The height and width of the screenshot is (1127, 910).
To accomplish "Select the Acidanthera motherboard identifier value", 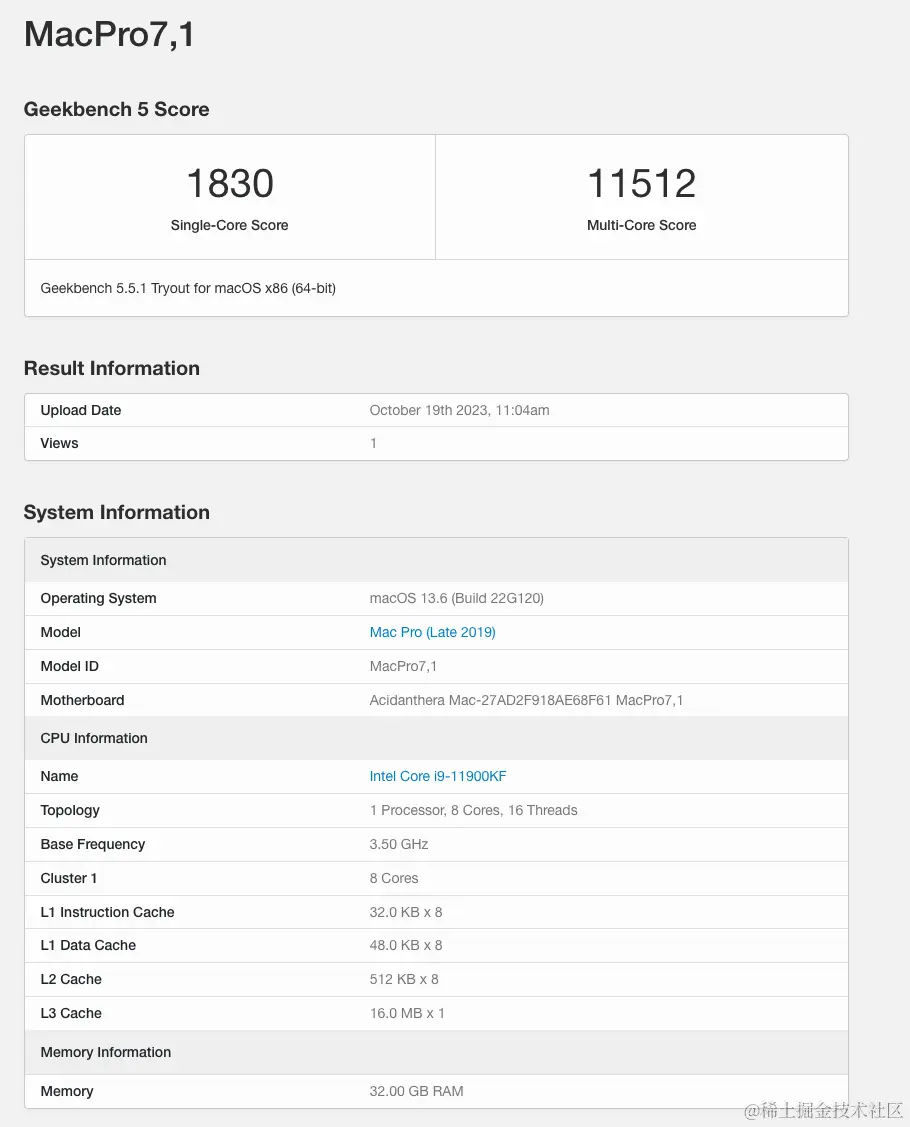I will (526, 700).
